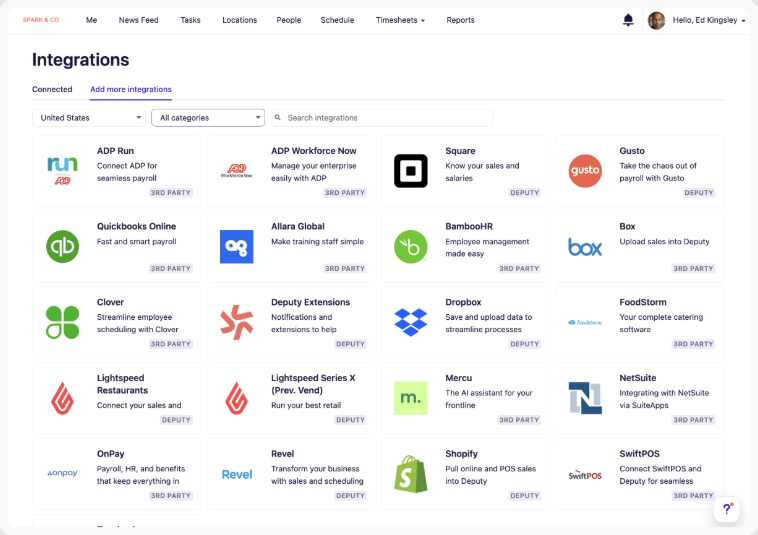Click the Dropbox logo icon
The height and width of the screenshot is (535, 758).
(410, 322)
